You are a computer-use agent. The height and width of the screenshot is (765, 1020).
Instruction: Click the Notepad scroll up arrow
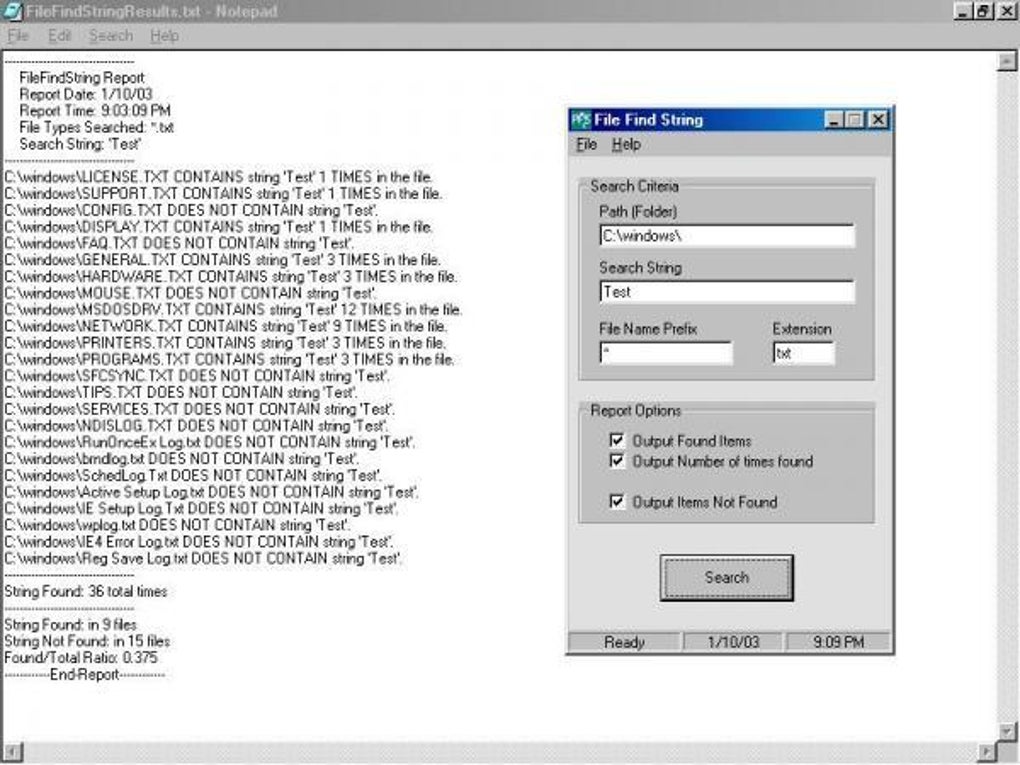(x=1006, y=62)
